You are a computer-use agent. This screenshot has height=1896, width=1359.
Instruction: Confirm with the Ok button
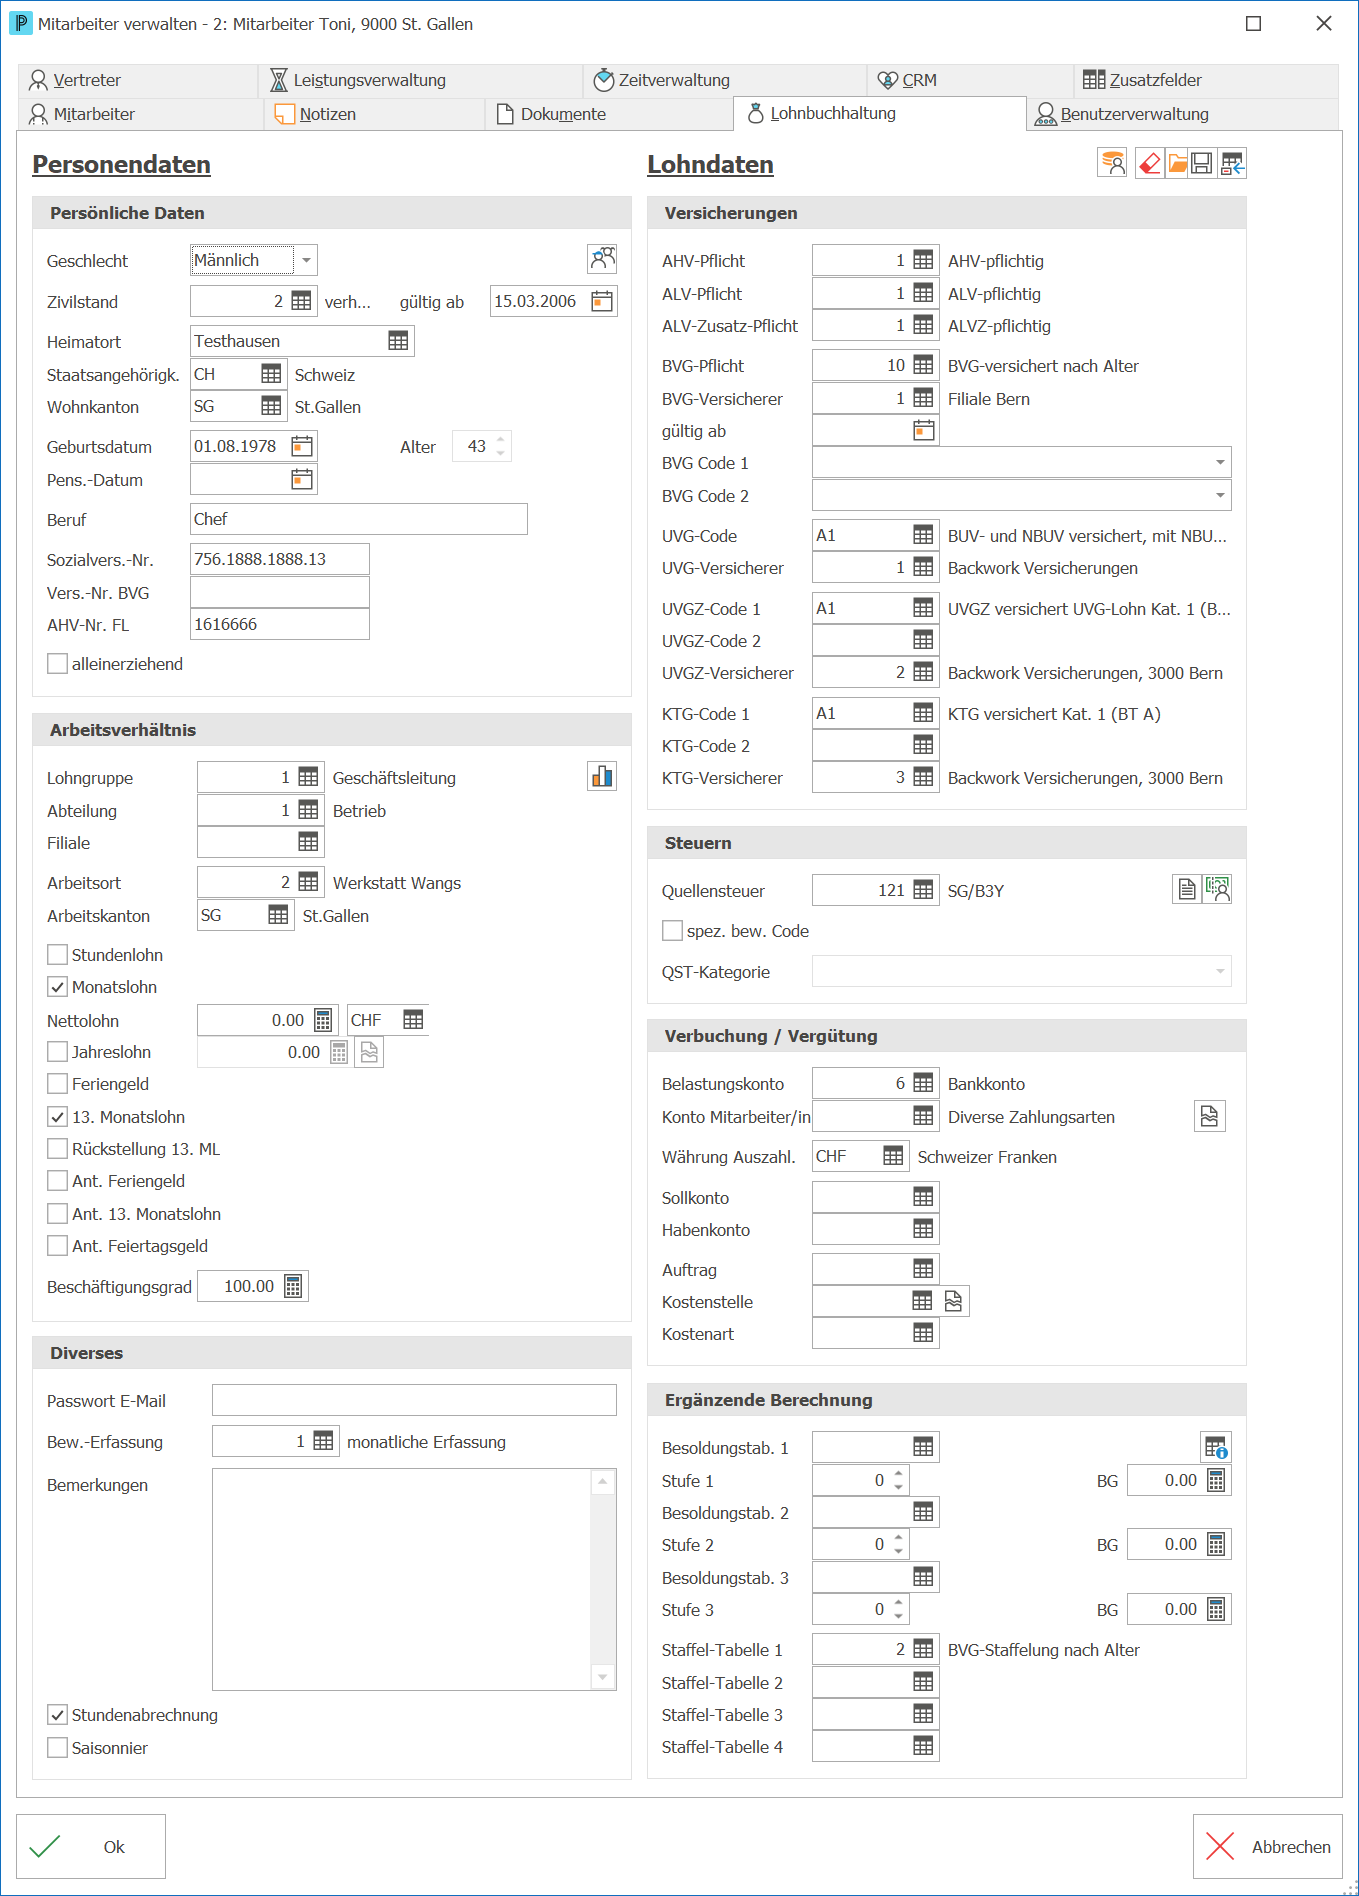(91, 1846)
